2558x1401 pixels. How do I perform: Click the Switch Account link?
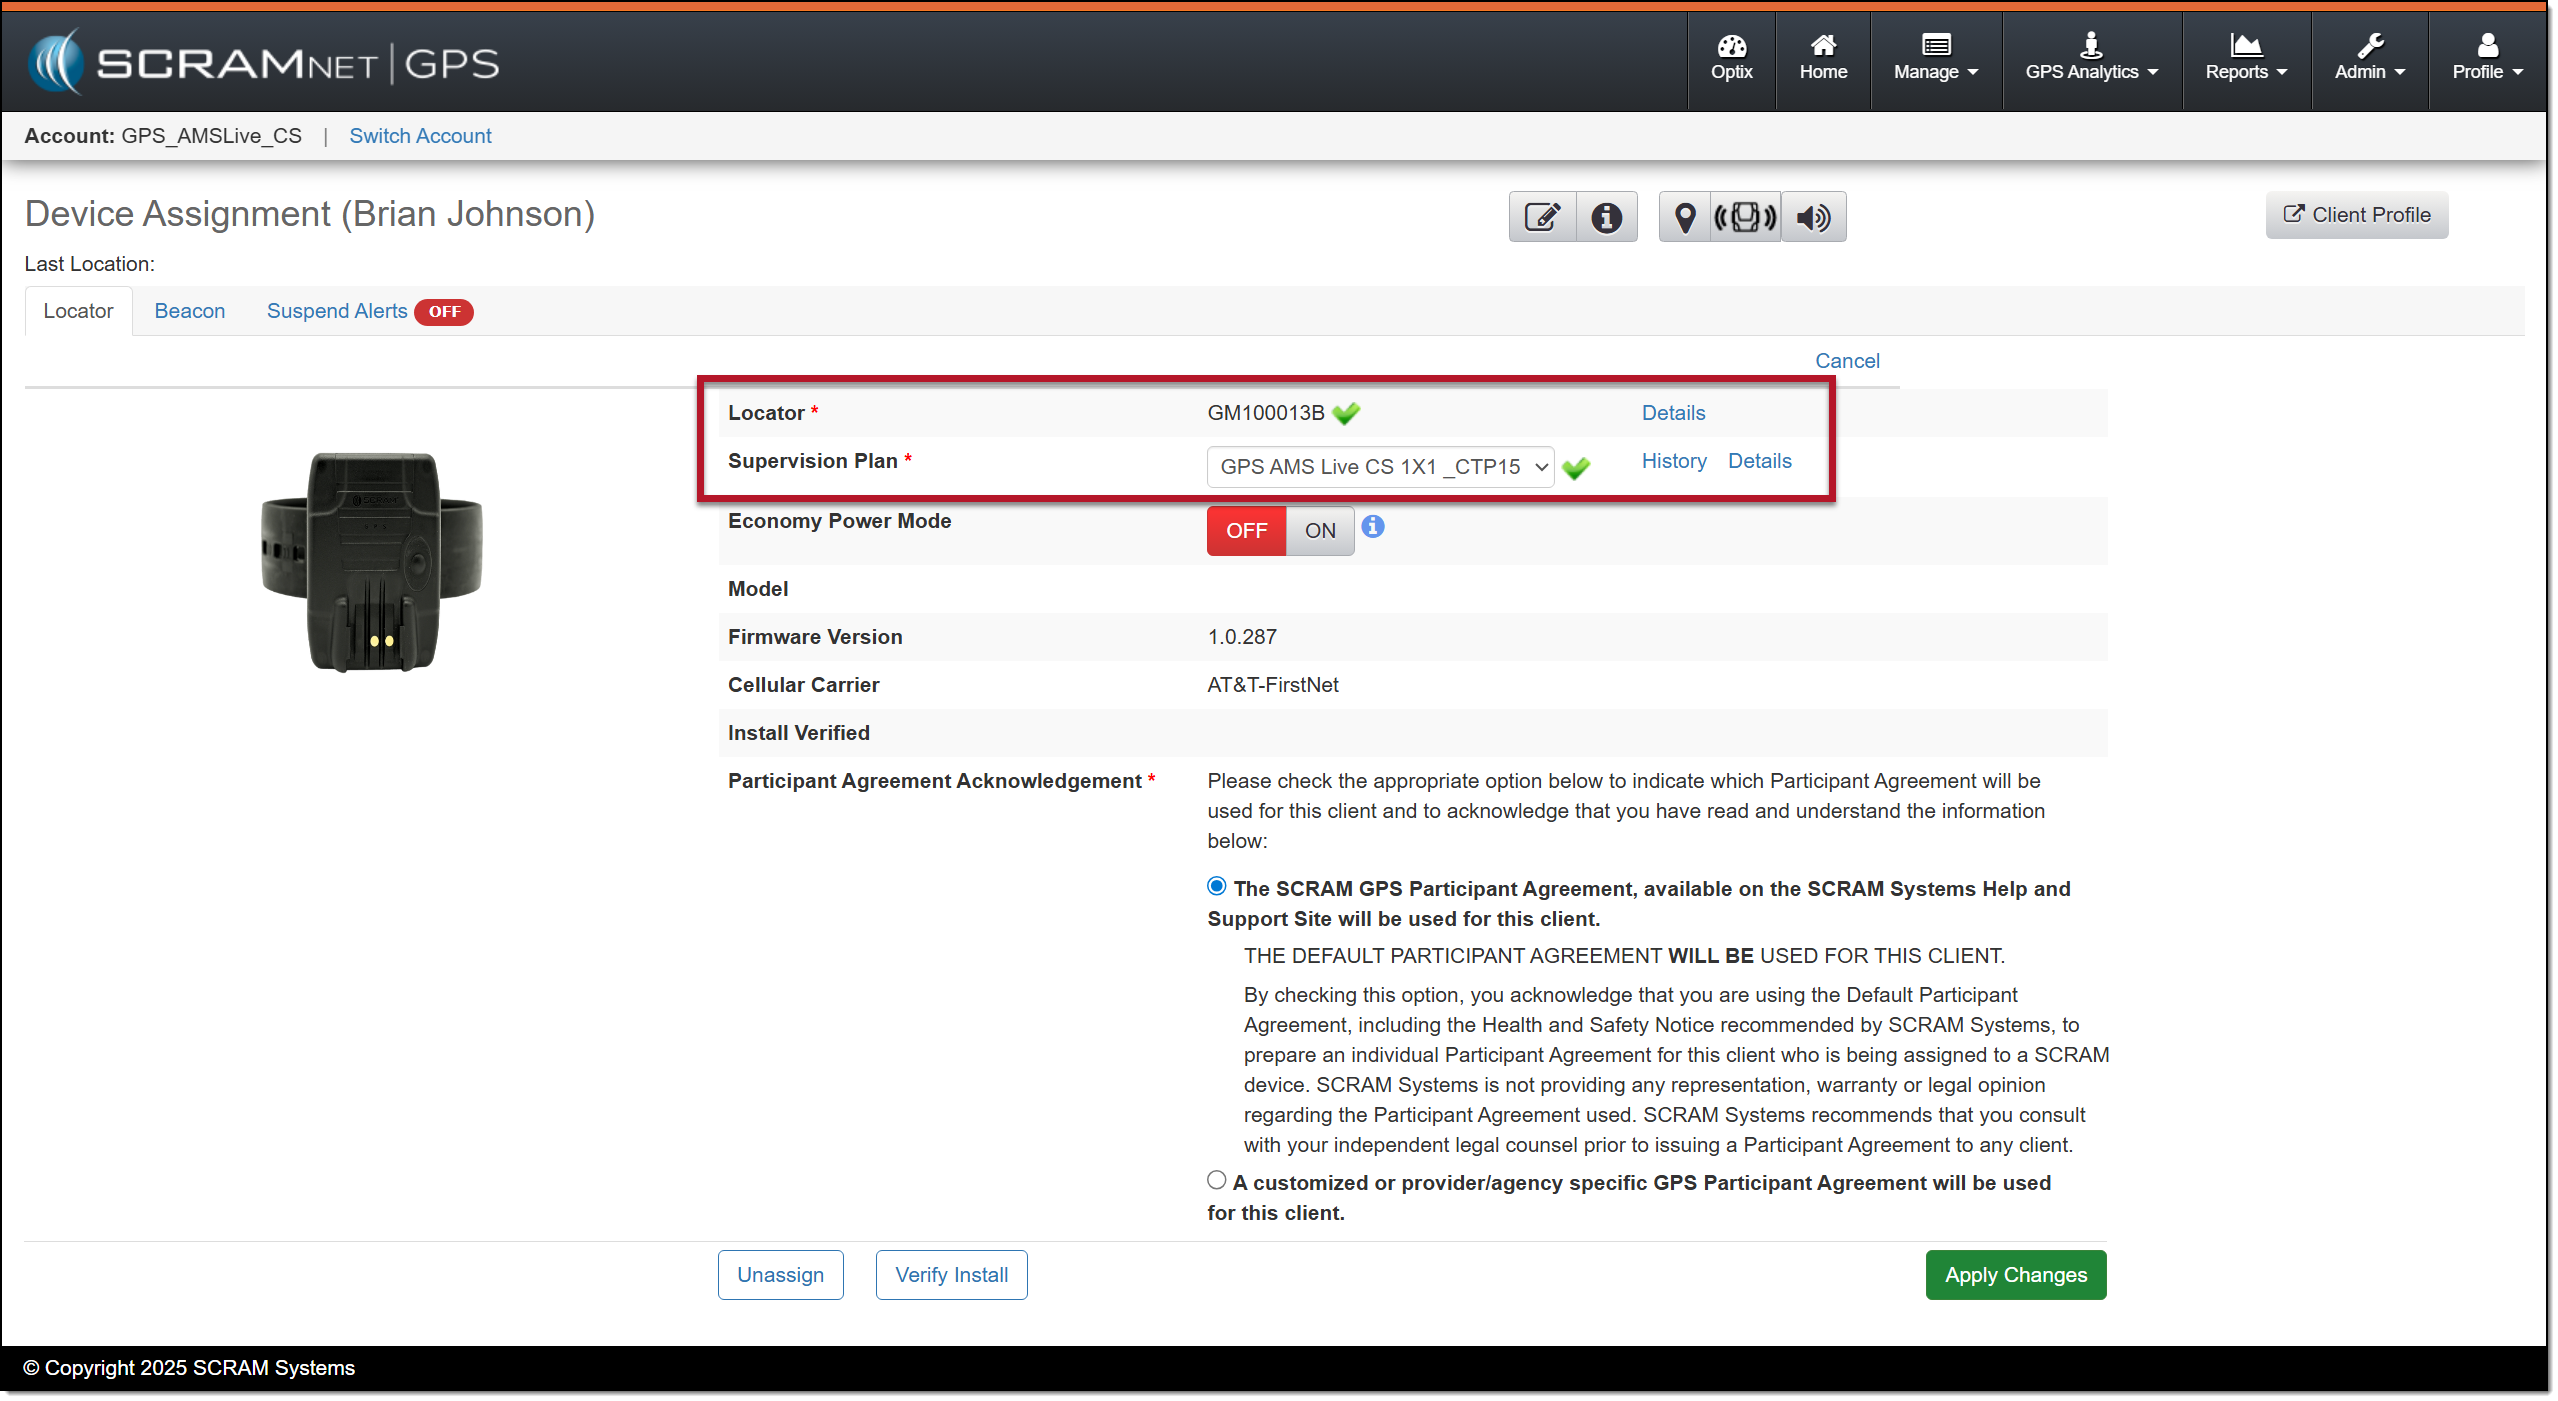420,136
